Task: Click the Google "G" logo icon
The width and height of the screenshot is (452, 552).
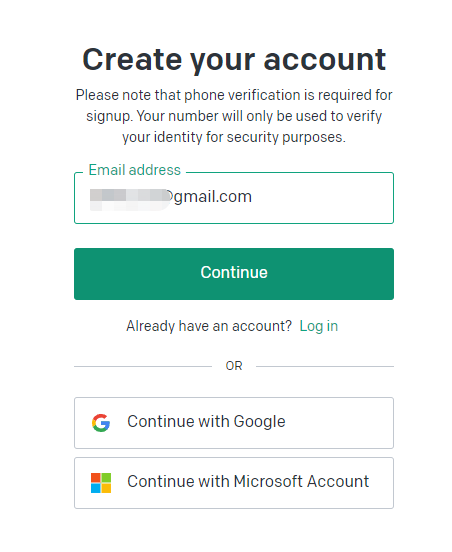Action: coord(101,422)
